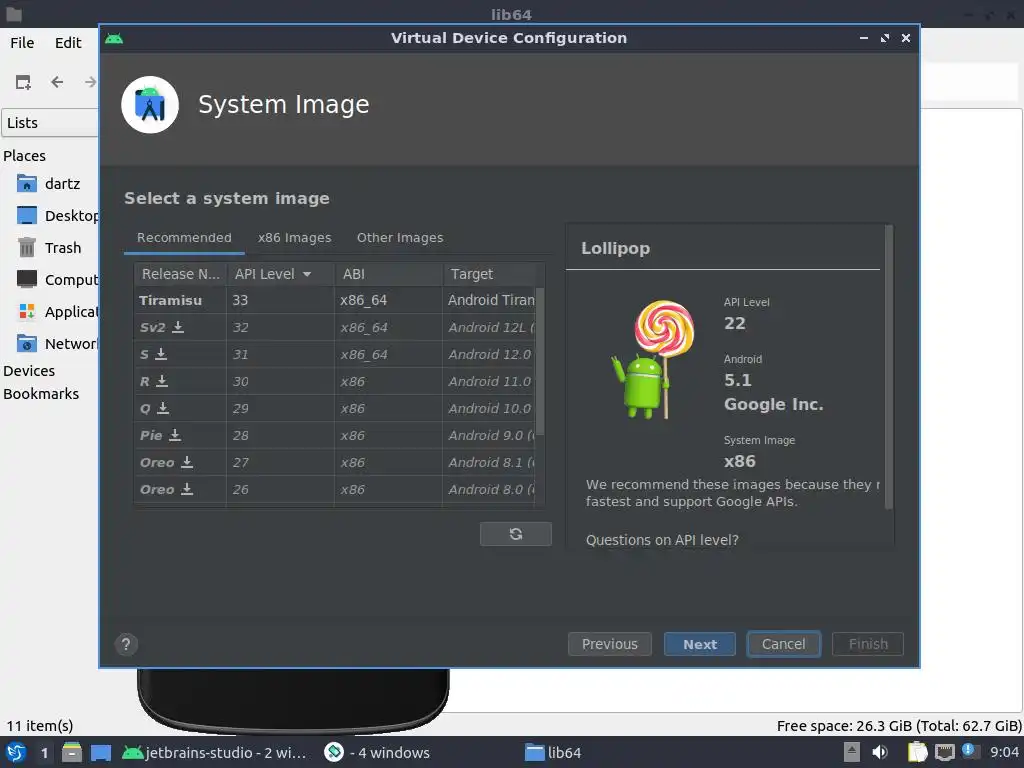Image resolution: width=1024 pixels, height=768 pixels.
Task: Click the 9:04 clock on taskbar
Action: tap(1004, 752)
